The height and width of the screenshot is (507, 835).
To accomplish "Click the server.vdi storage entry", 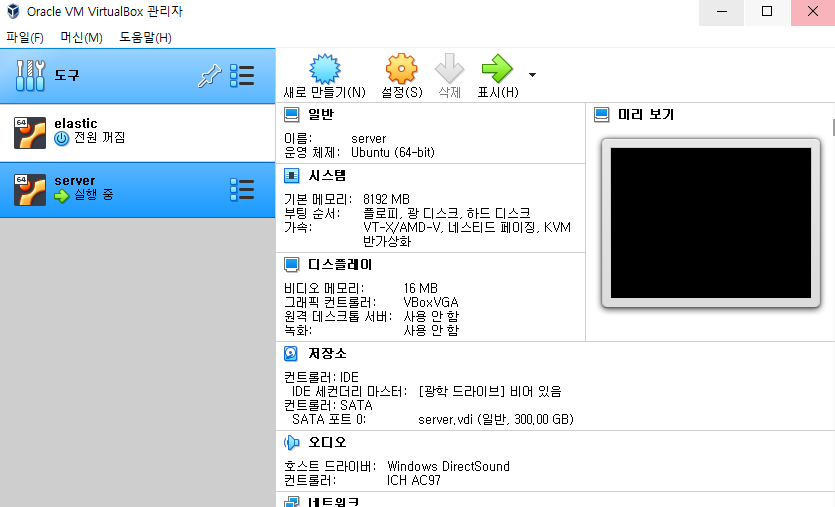I will [496, 420].
